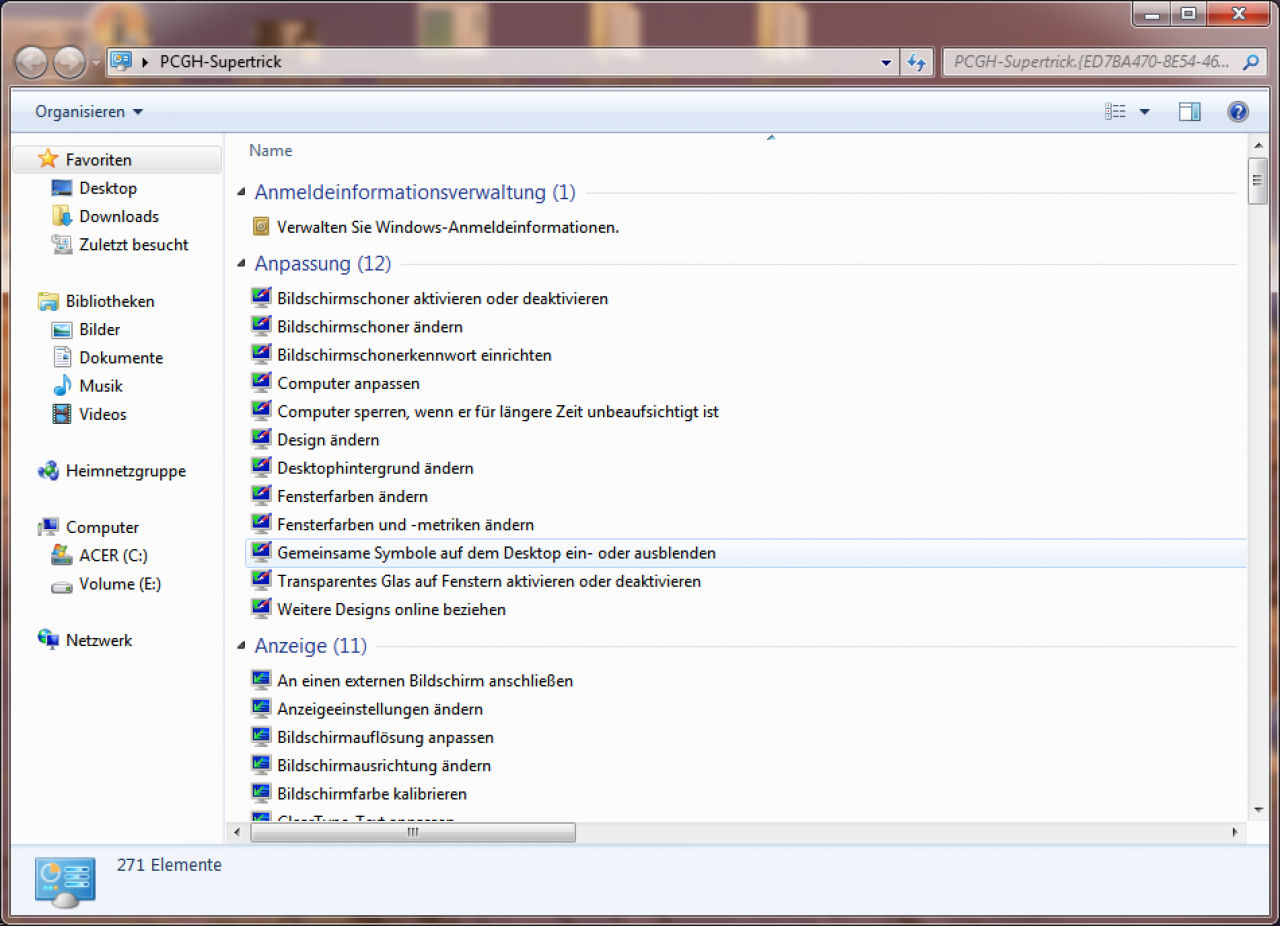This screenshot has height=926, width=1280.
Task: Click icon of Desktophintergrund ändern
Action: click(x=261, y=467)
